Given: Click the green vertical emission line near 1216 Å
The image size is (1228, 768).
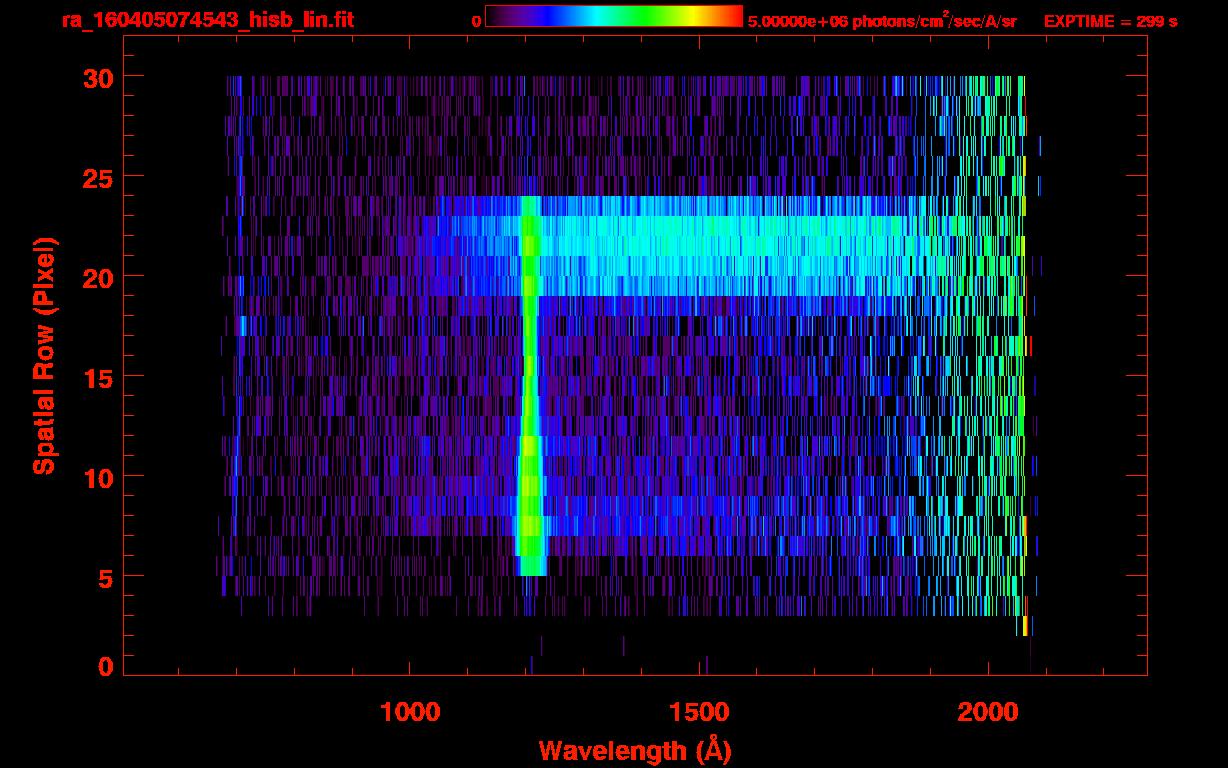Looking at the screenshot, I should click(530, 385).
